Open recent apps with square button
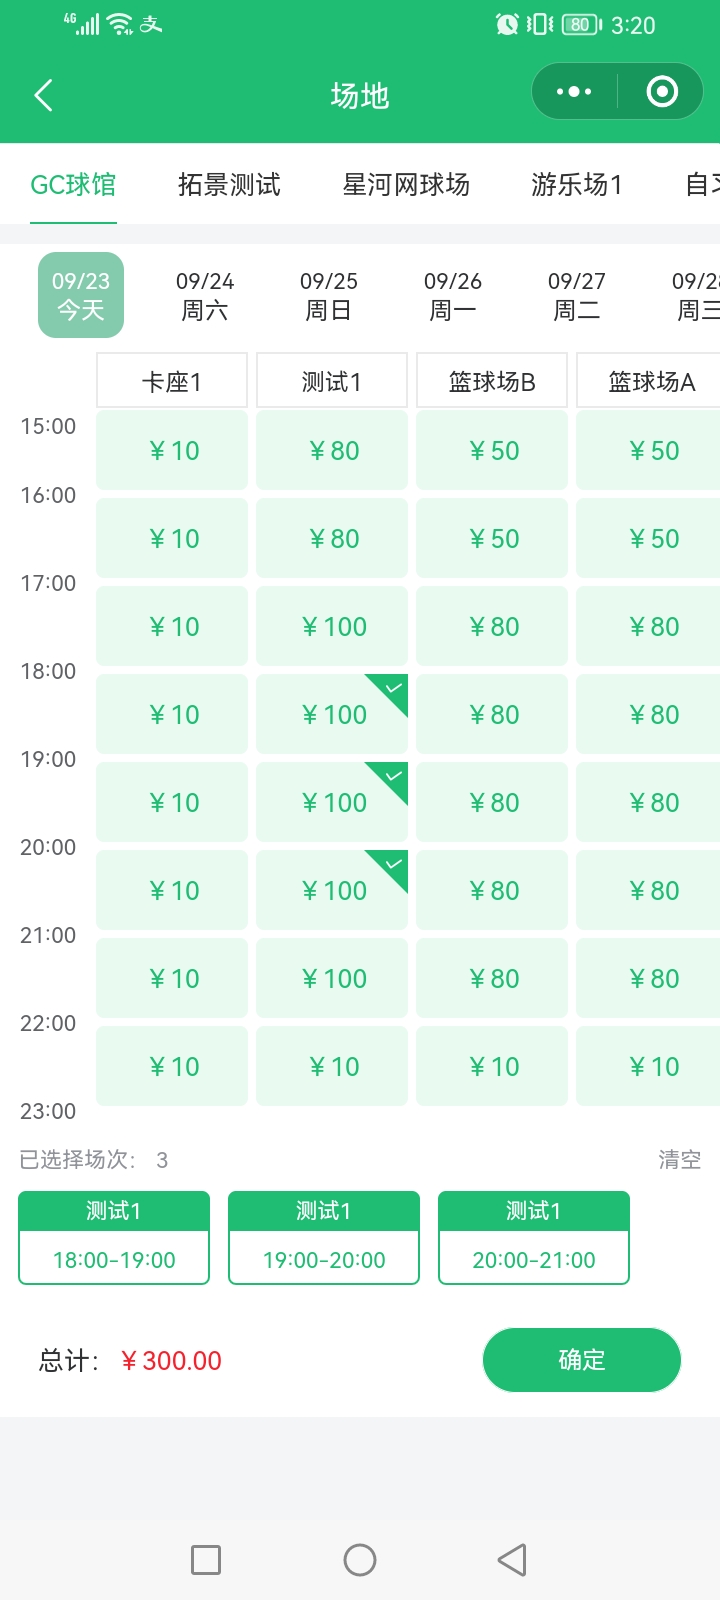720x1600 pixels. [x=206, y=1560]
